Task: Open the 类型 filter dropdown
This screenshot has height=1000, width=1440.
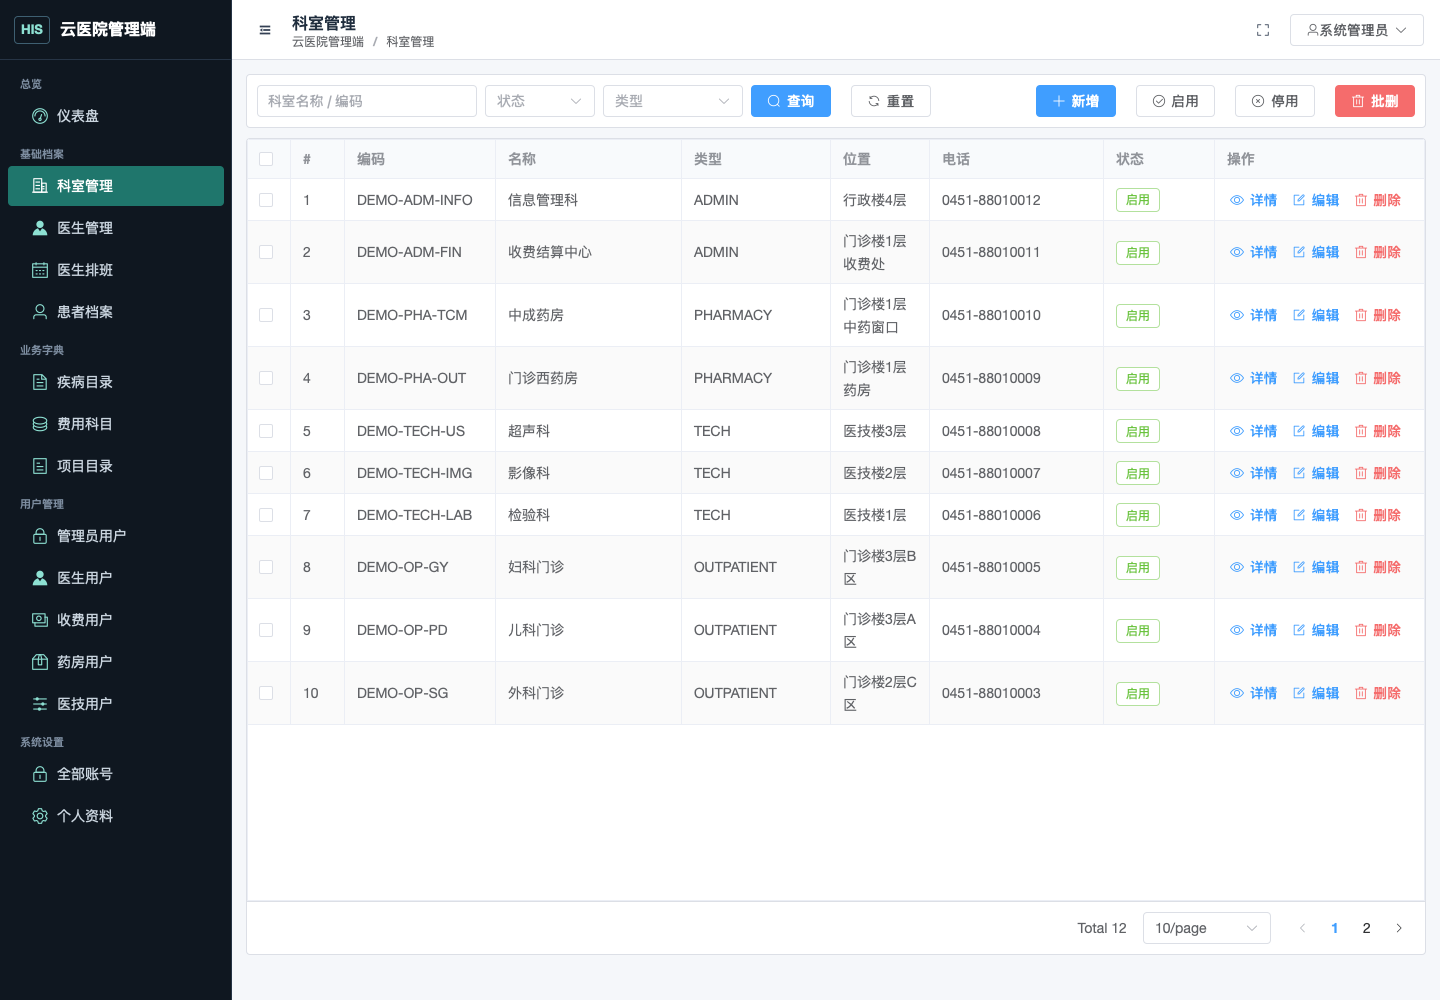Action: pyautogui.click(x=673, y=101)
